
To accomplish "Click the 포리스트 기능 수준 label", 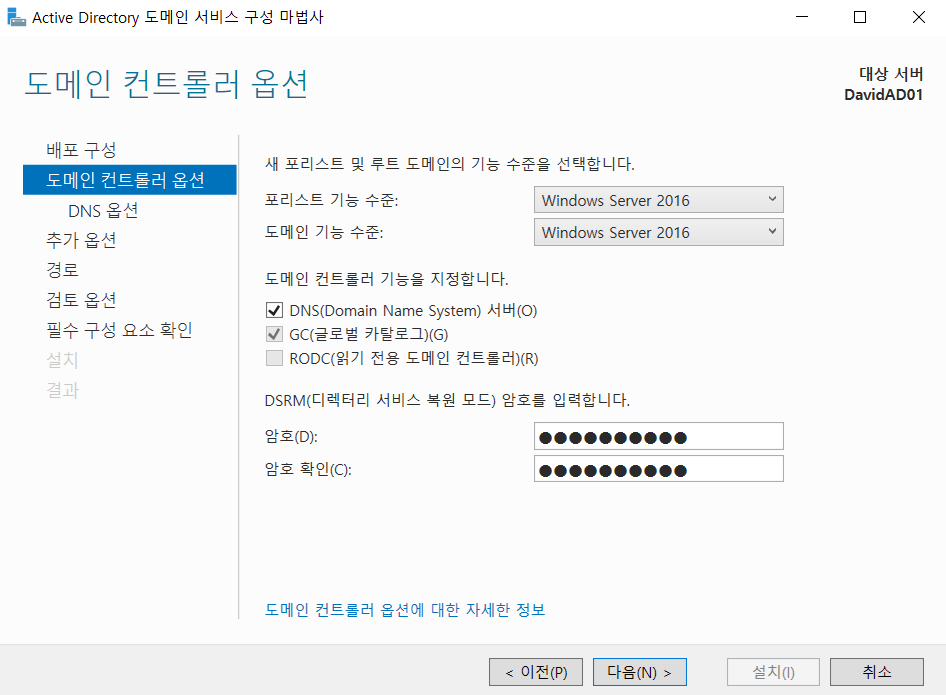I will pyautogui.click(x=331, y=200).
